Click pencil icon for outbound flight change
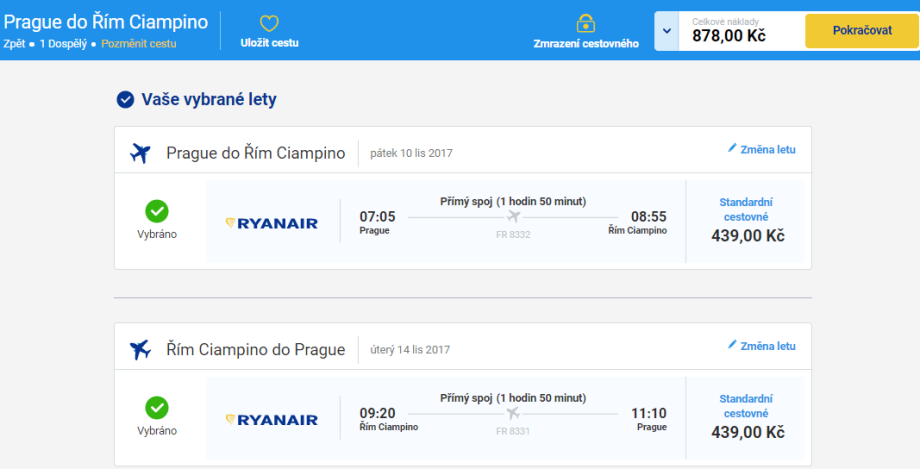Image resolution: width=920 pixels, height=469 pixels. (732, 149)
